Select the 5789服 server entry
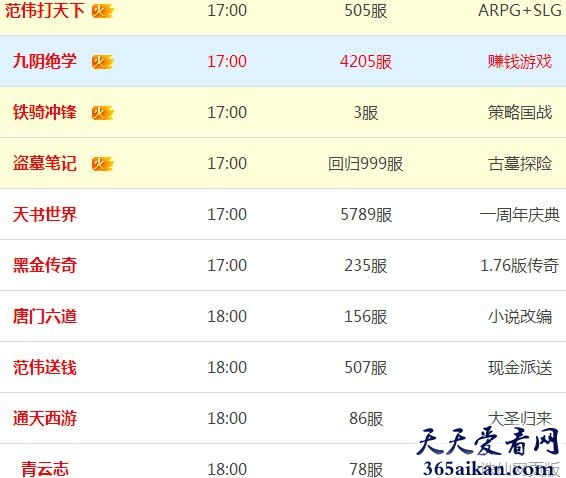The image size is (566, 478). tap(366, 214)
